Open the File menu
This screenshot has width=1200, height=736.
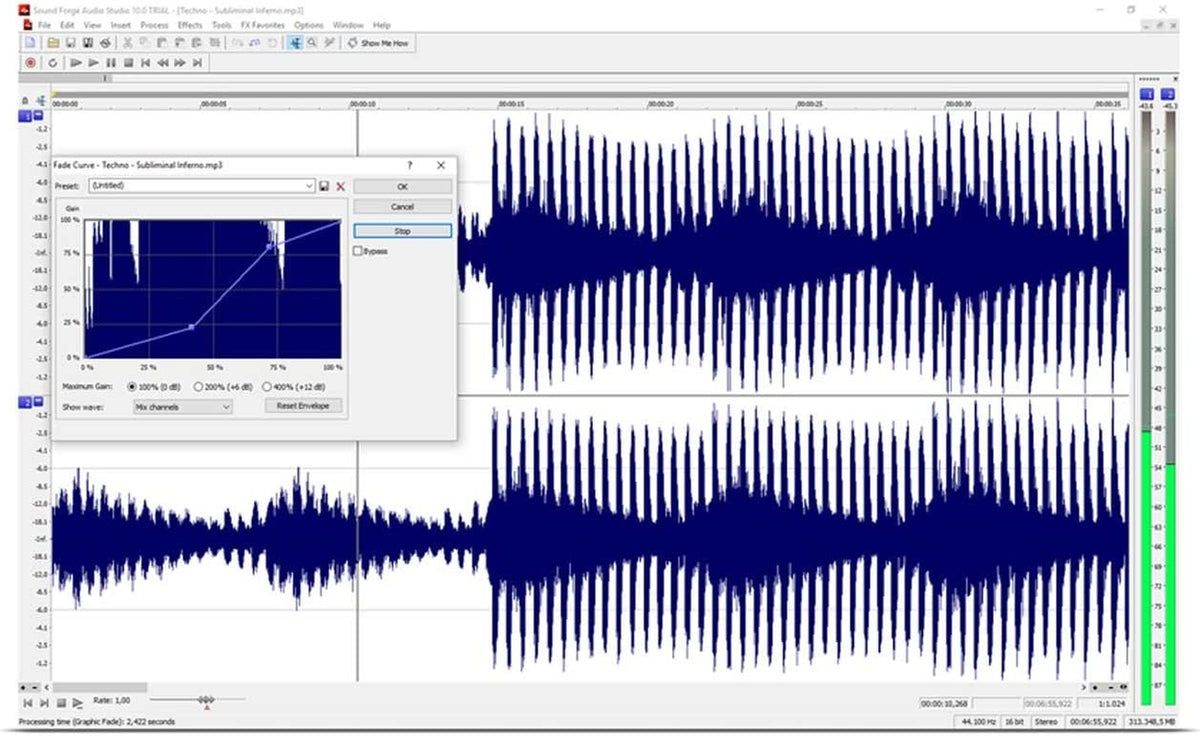pyautogui.click(x=44, y=24)
